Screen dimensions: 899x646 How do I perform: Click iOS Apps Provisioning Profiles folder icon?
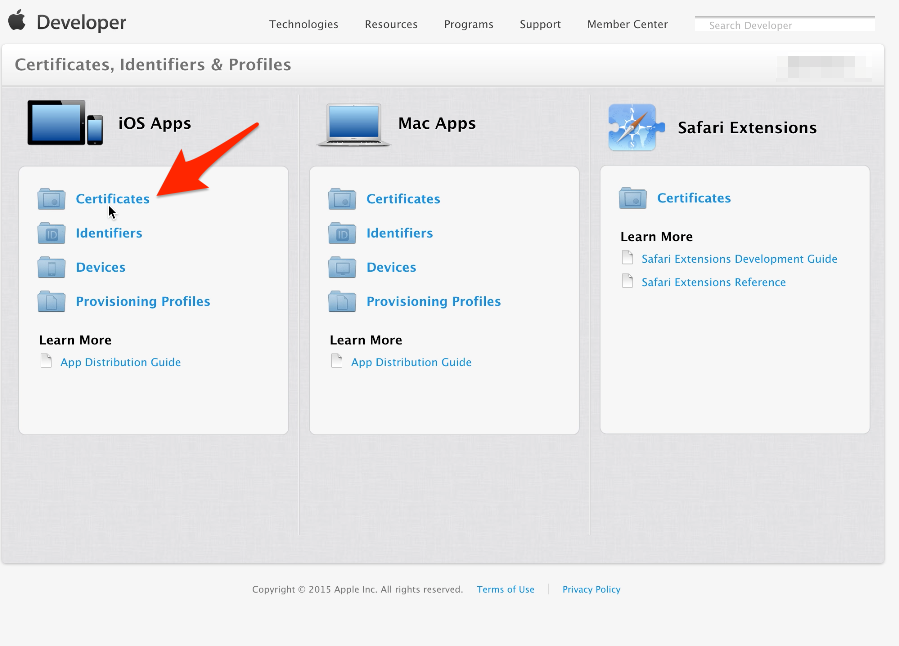(x=52, y=302)
